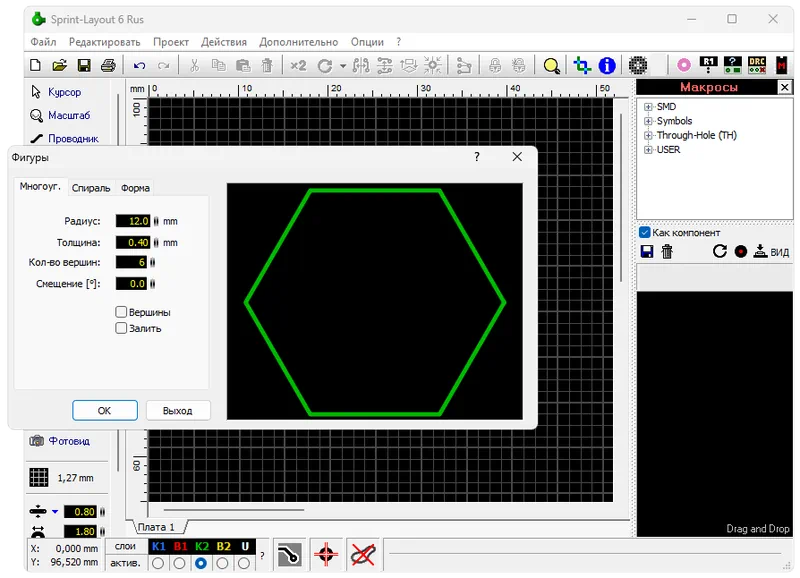800x578 pixels.
Task: Click the green transparent-mode toolbar icon
Action: click(x=582, y=65)
